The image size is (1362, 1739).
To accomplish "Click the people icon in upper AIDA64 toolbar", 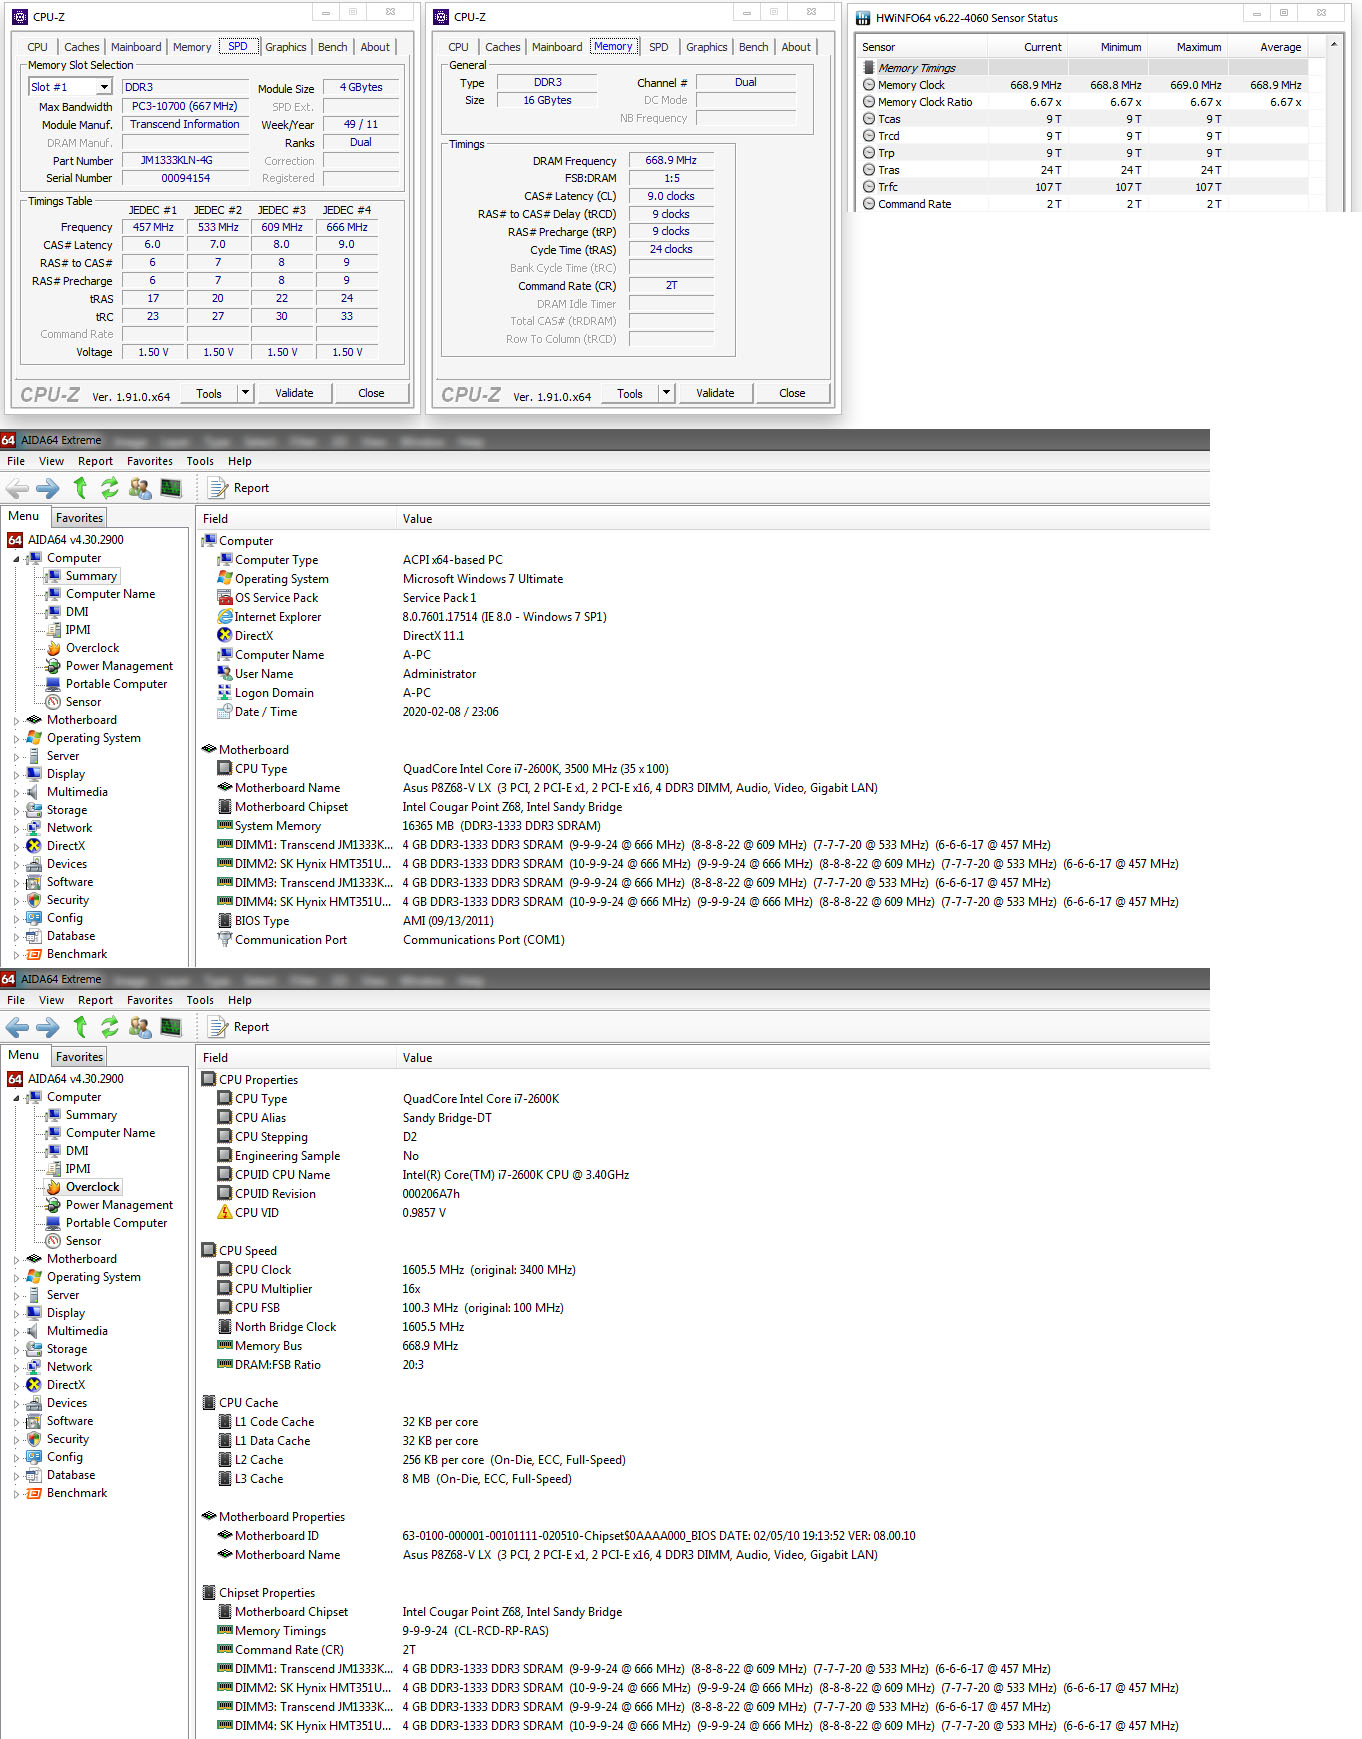I will click(140, 488).
